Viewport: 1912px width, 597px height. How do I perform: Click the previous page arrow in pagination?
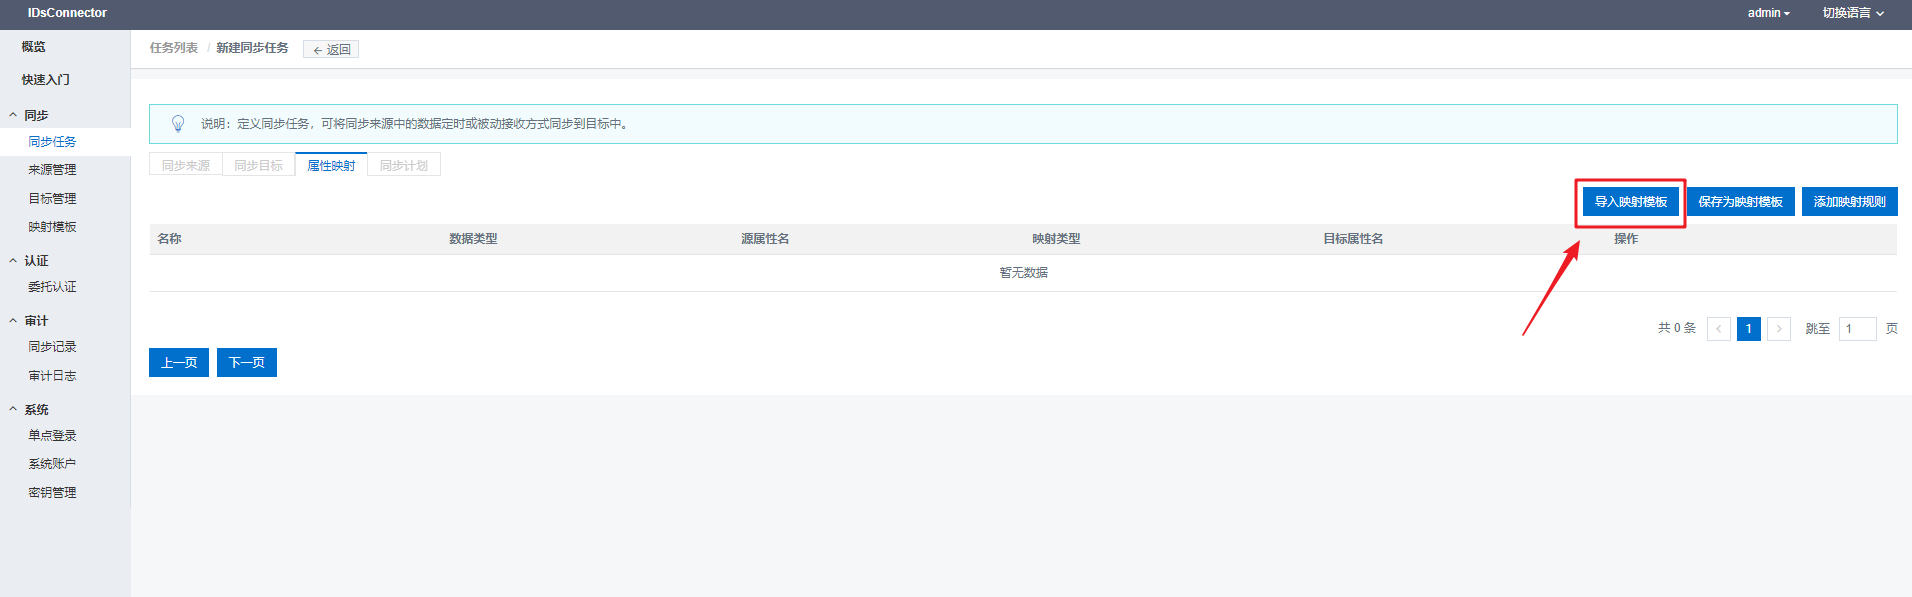click(1718, 329)
